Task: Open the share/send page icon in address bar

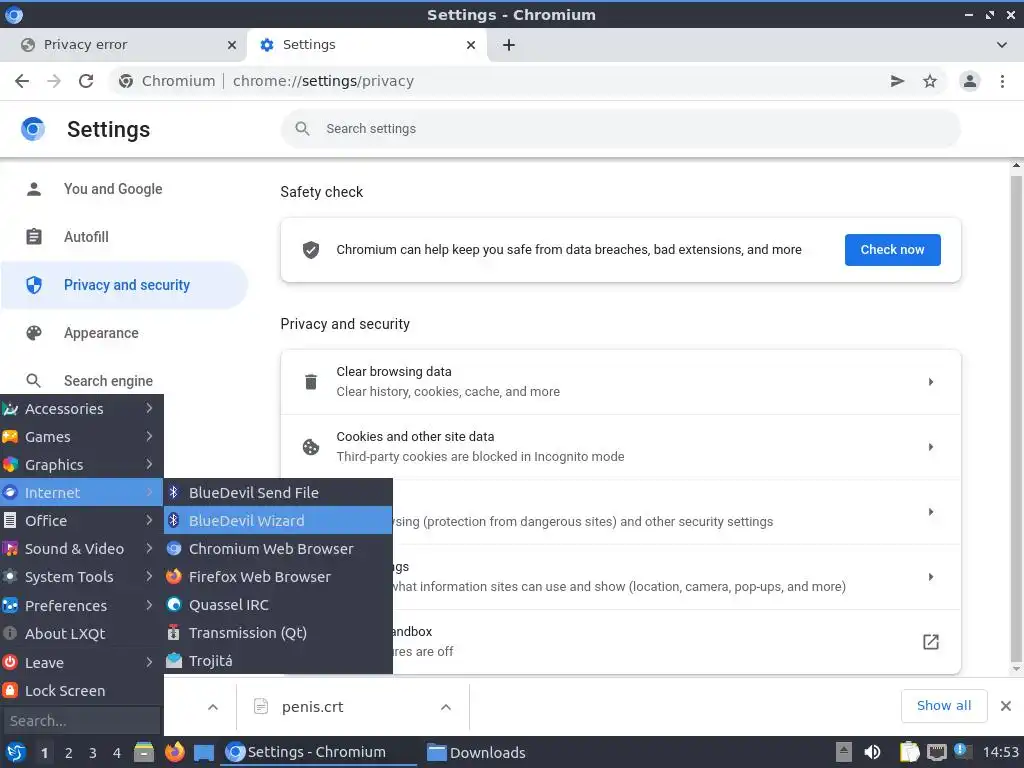Action: [897, 81]
